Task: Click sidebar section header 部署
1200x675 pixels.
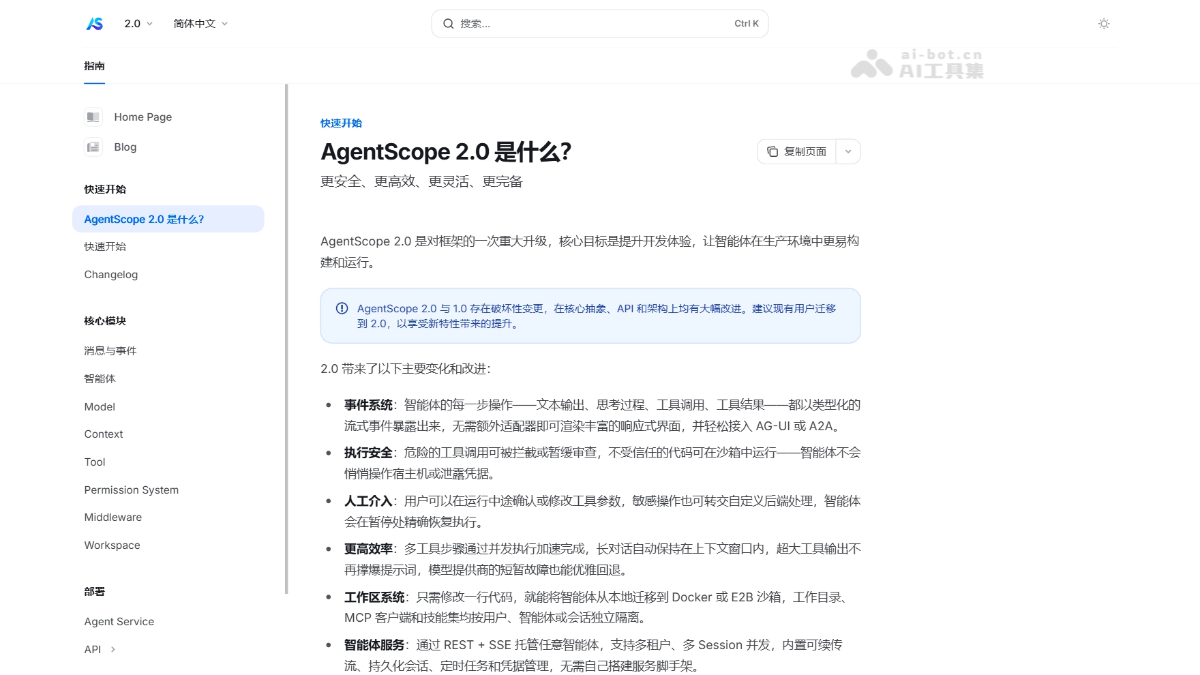Action: coord(94,591)
